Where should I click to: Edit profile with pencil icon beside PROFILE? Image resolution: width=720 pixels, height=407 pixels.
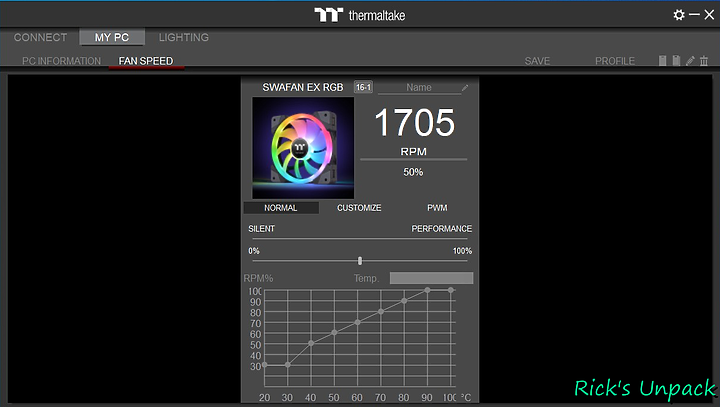coord(690,61)
